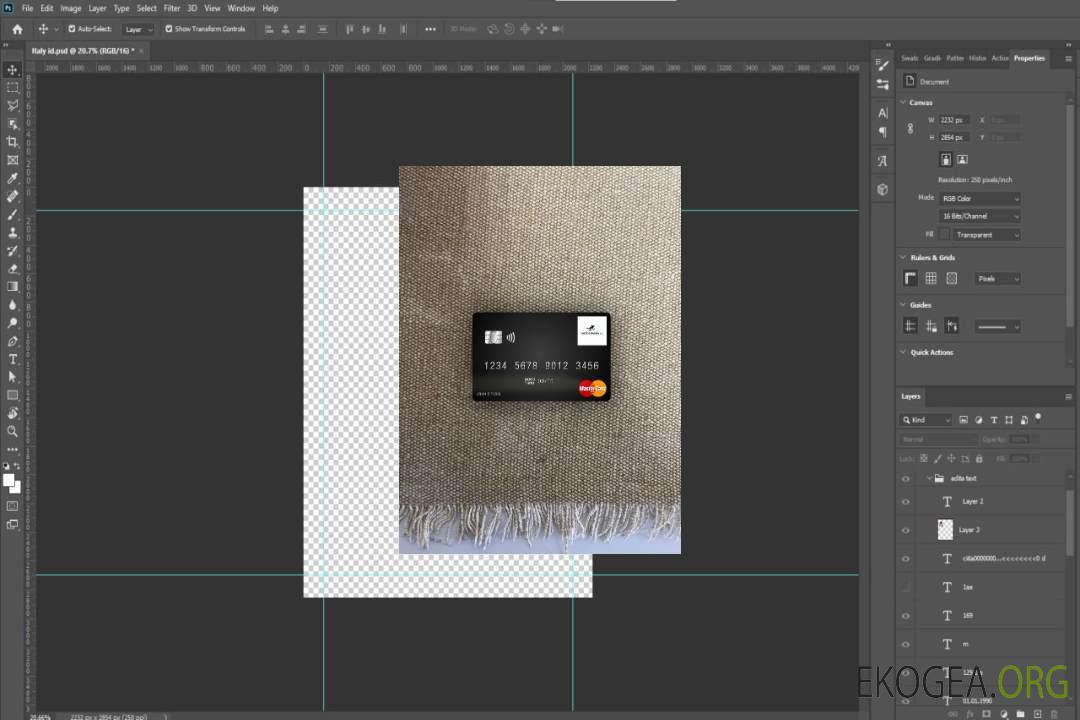Screen dimensions: 1080x720
Task: Open the guide line style dropdown
Action: pyautogui.click(x=998, y=327)
